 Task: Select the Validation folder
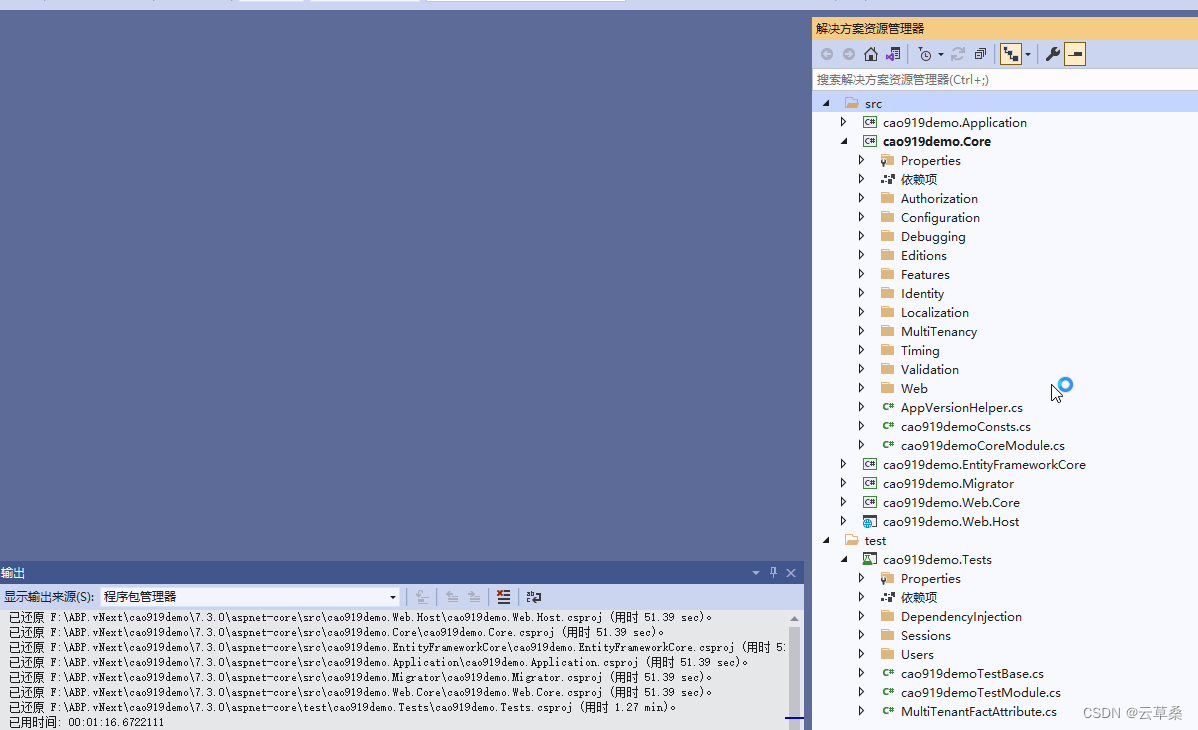pos(930,369)
